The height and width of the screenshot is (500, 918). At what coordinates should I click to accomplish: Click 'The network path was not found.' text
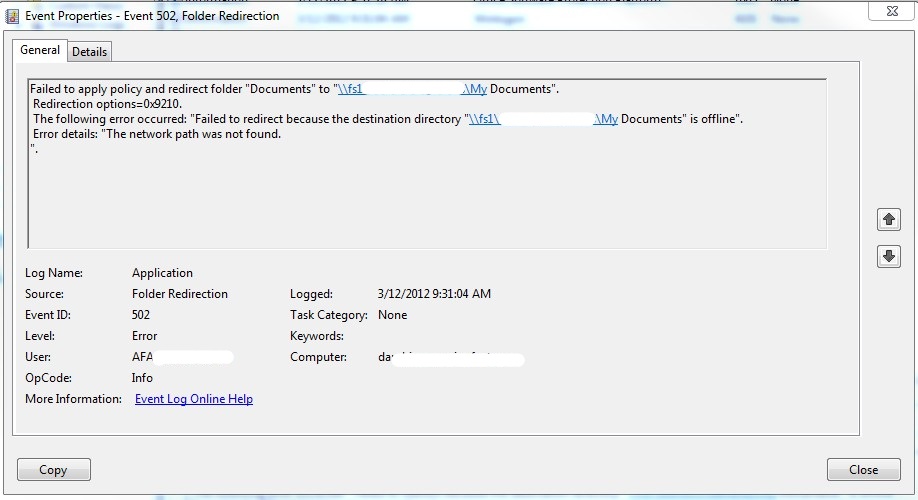click(x=194, y=134)
